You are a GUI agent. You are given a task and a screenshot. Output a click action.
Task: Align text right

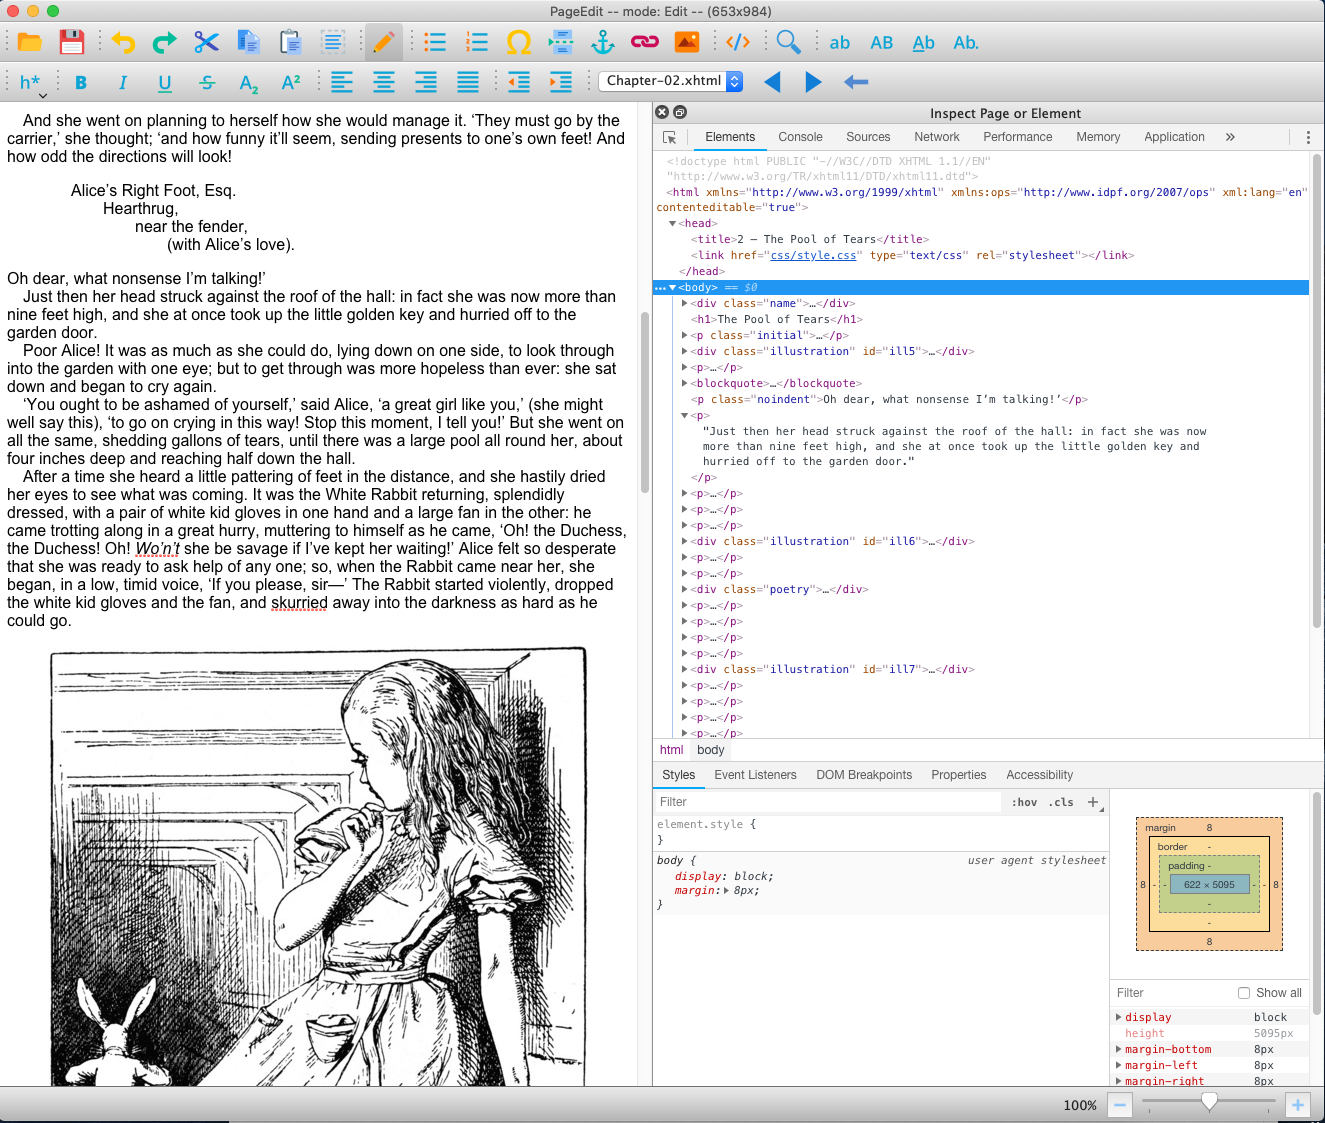(x=426, y=83)
